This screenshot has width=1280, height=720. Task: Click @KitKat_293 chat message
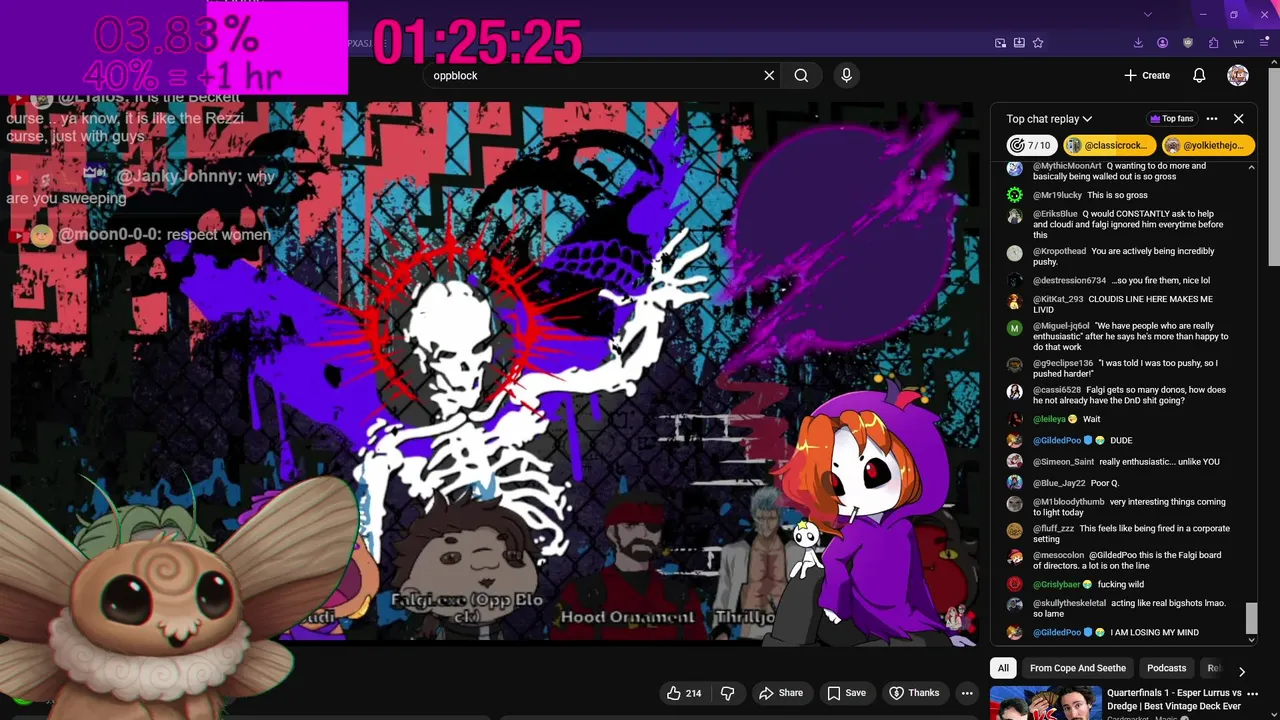1123,304
